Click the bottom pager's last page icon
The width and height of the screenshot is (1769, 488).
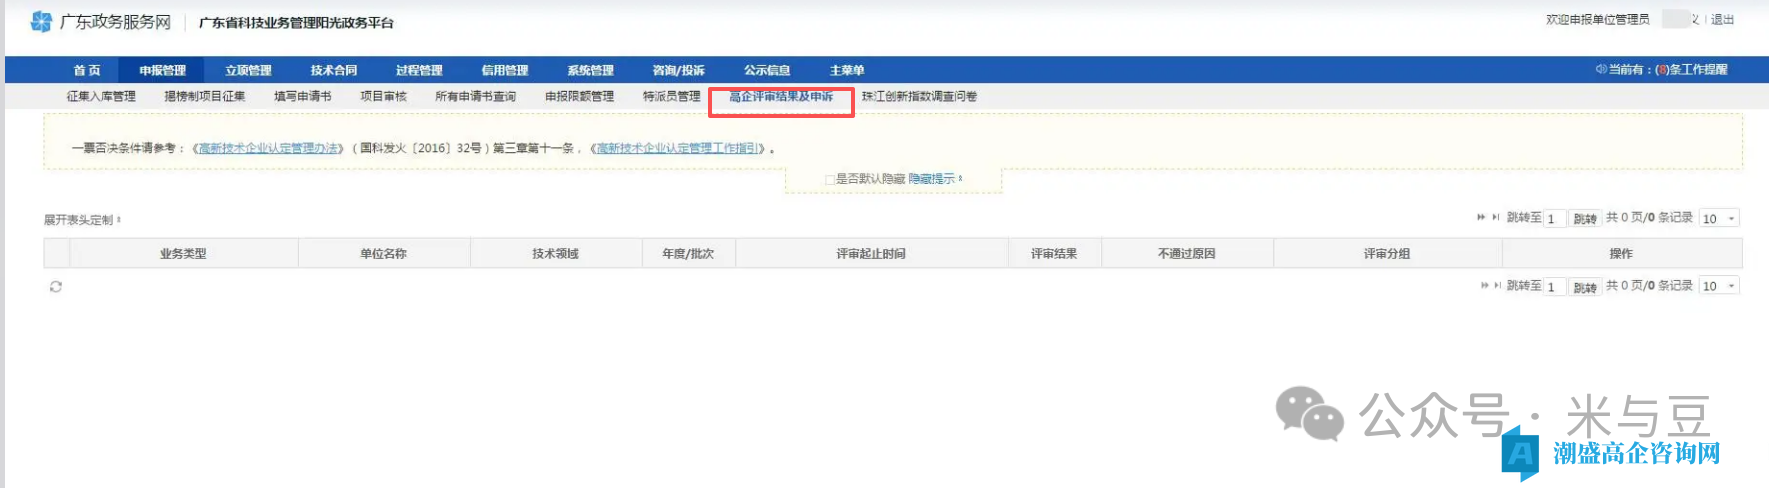(x=1497, y=286)
